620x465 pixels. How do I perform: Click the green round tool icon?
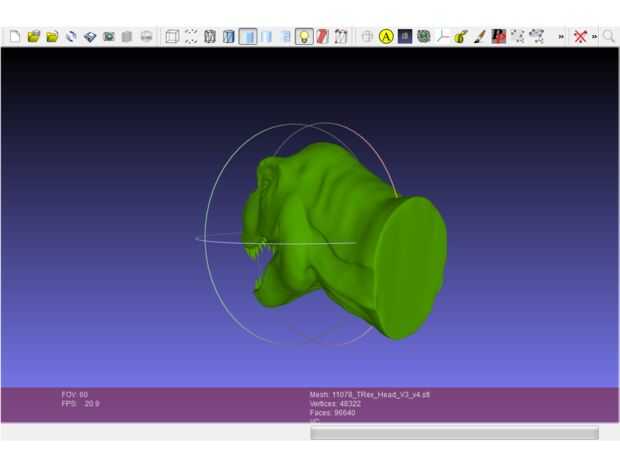(x=423, y=37)
